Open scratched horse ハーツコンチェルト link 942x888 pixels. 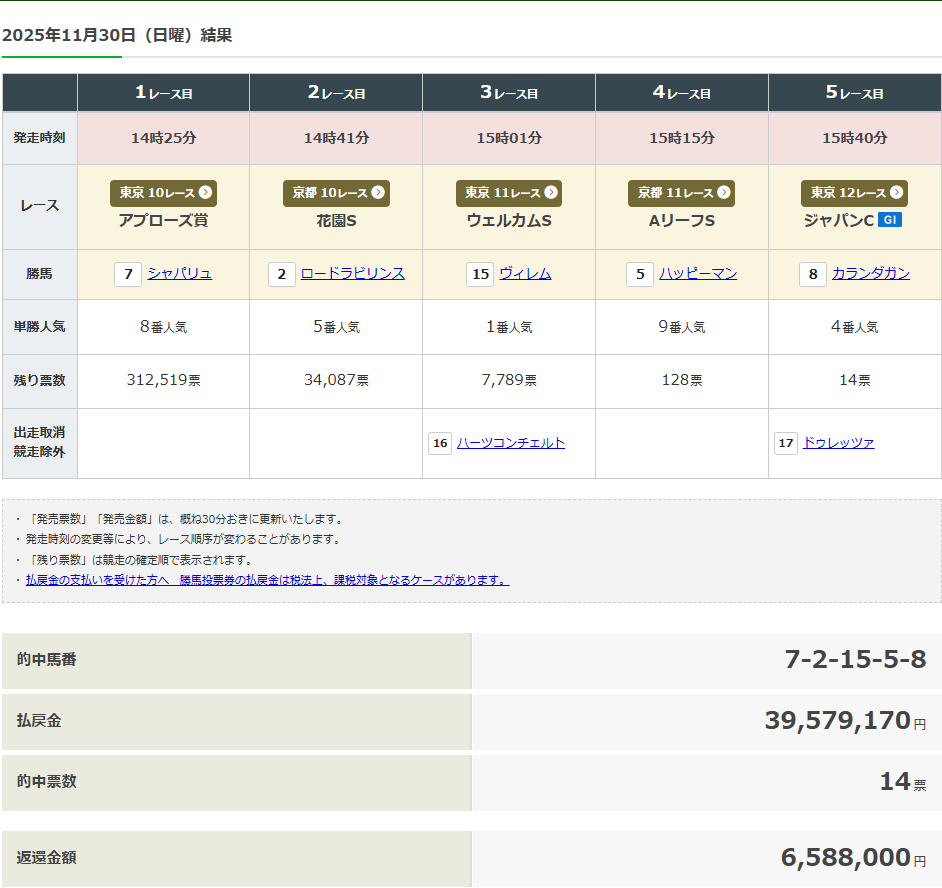[511, 443]
